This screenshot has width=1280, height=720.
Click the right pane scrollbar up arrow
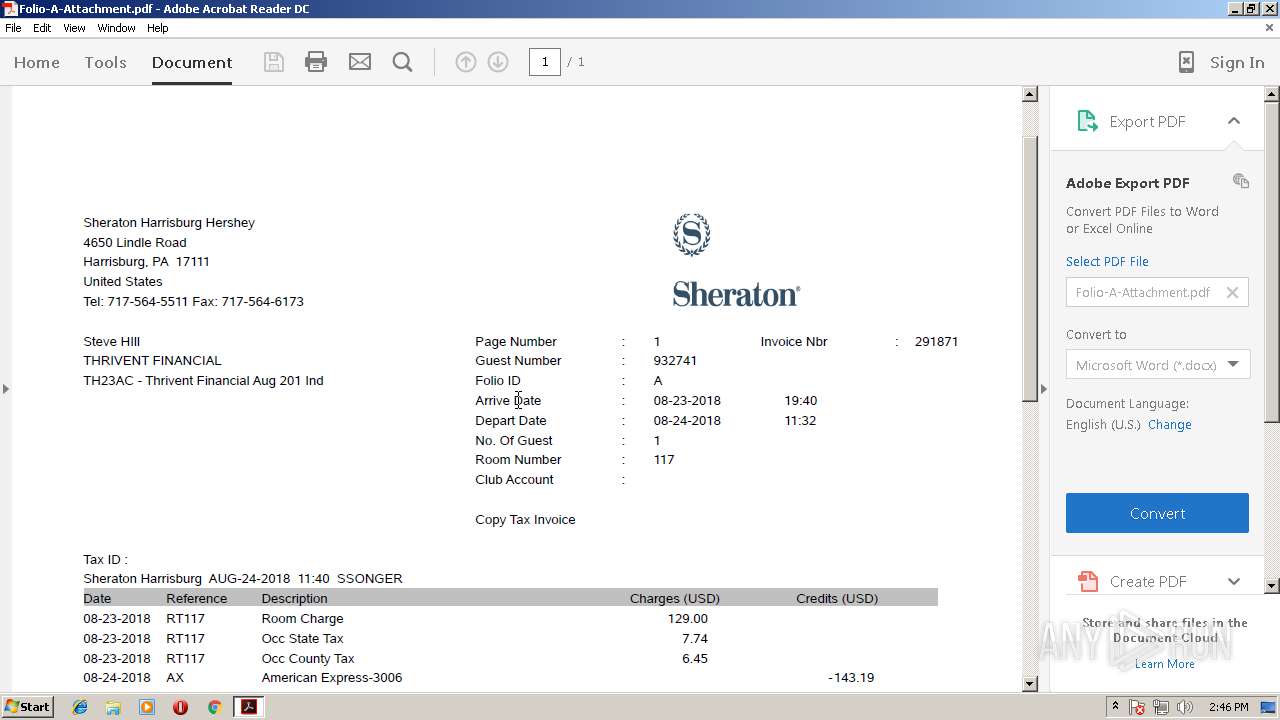point(1272,95)
